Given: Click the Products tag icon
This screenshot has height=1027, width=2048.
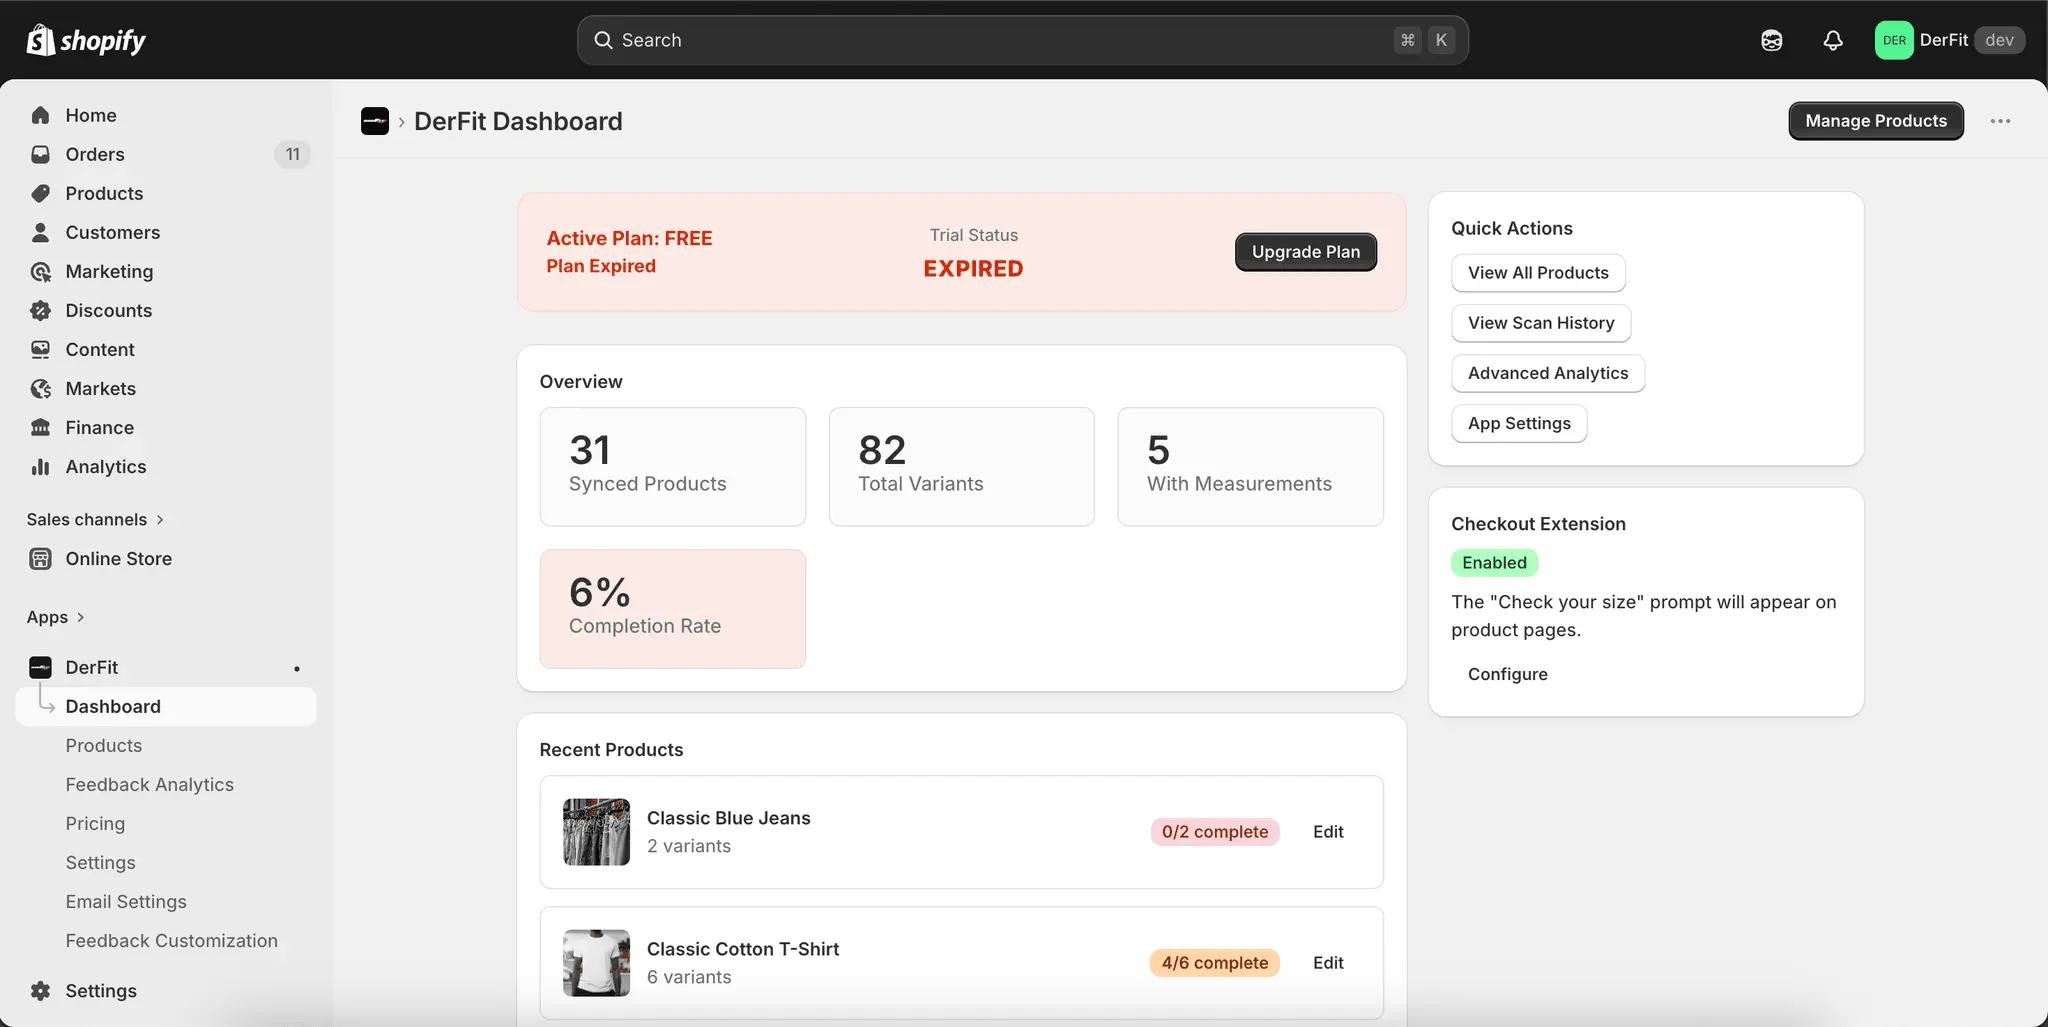Looking at the screenshot, I should [x=40, y=193].
